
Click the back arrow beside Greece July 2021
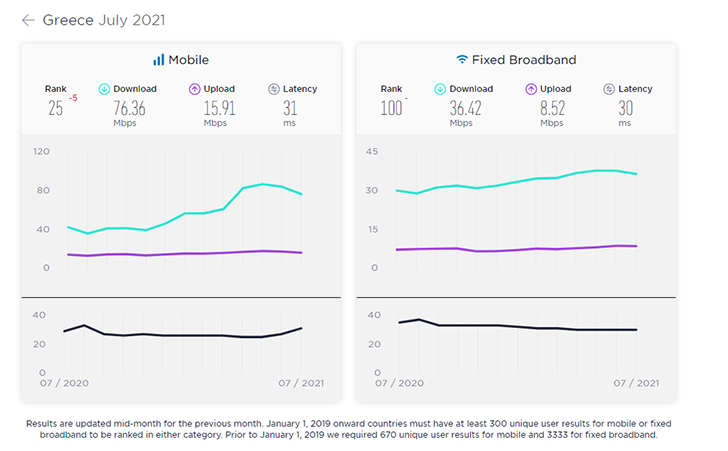click(x=28, y=20)
